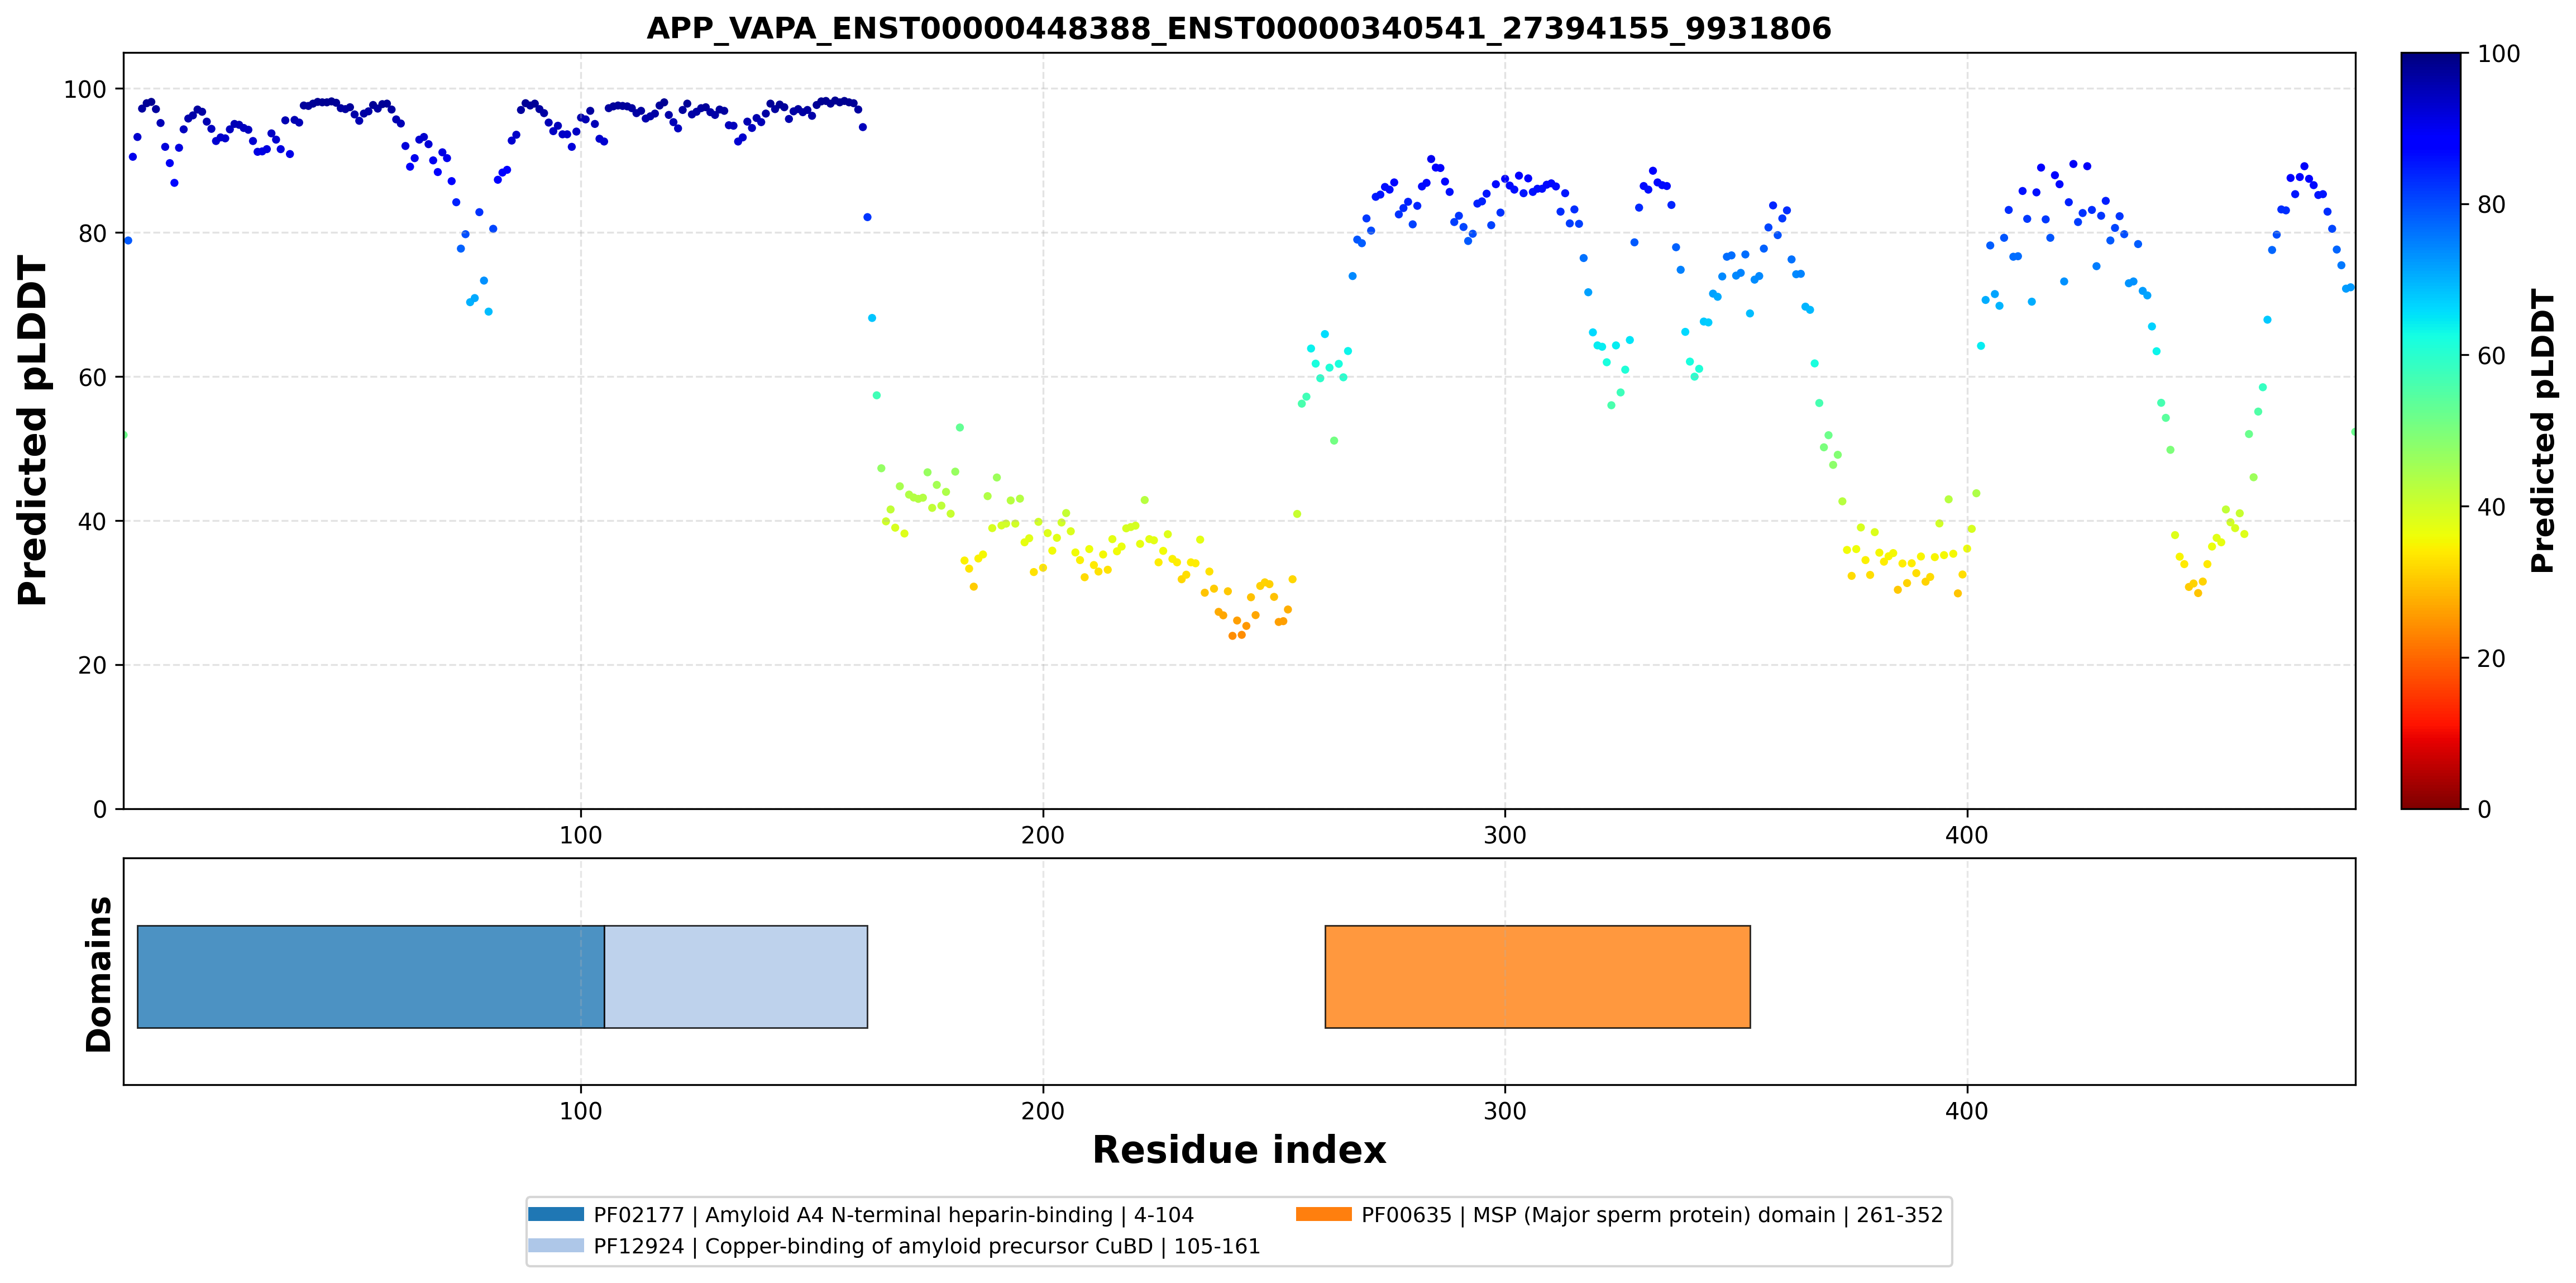Click the left Predicted pLDDT y-axis label
The width and height of the screenshot is (2576, 1283).
point(32,431)
